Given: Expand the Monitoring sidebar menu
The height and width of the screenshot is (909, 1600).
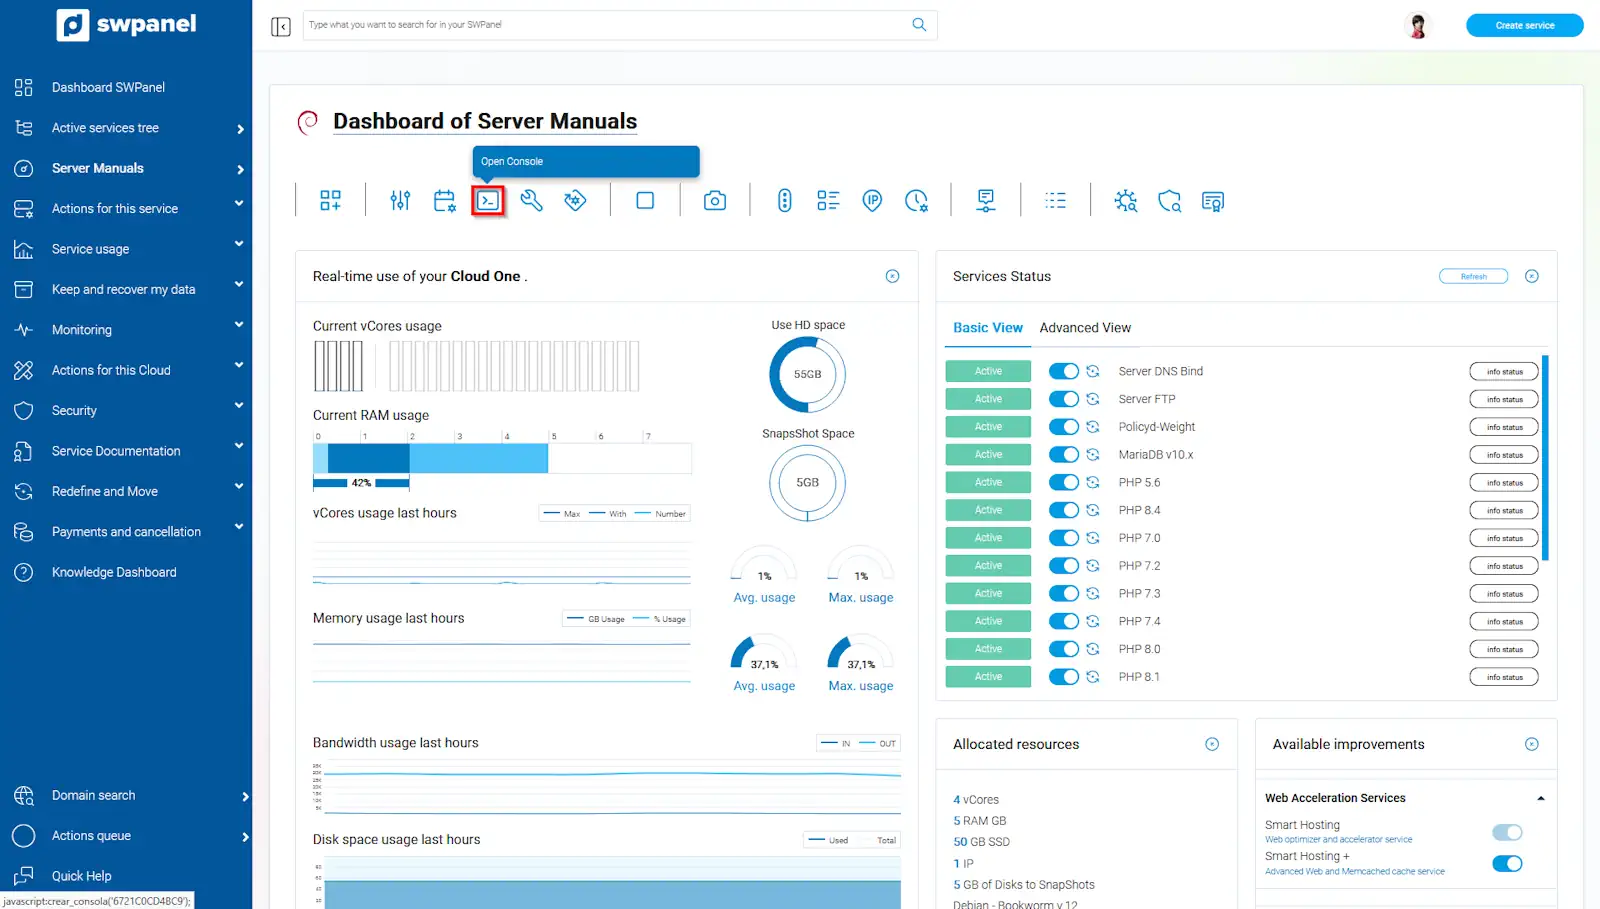Looking at the screenshot, I should pos(126,330).
